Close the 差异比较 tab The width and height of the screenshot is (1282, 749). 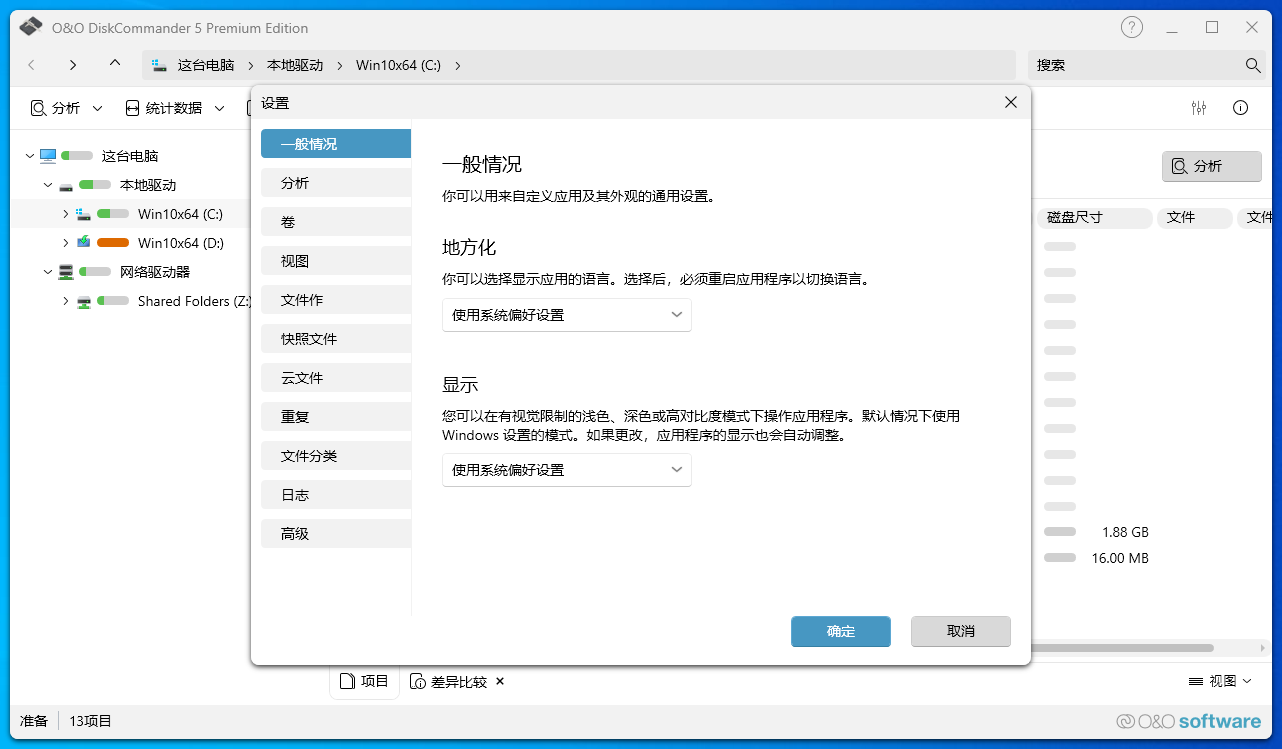pos(499,681)
